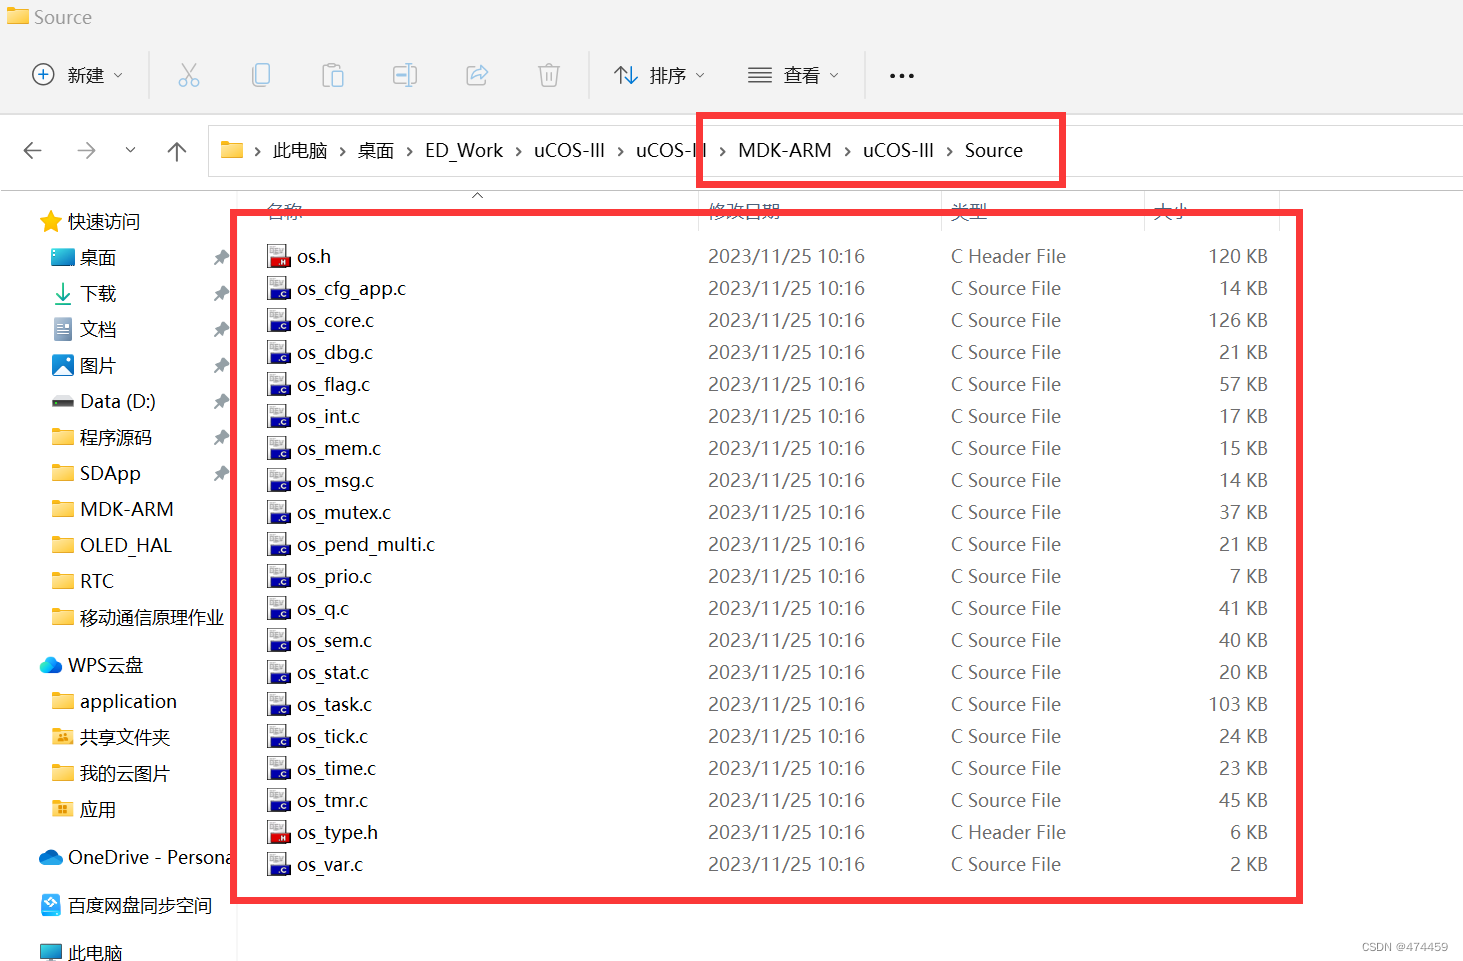The image size is (1463, 961).
Task: Select 百度网盘同步空间 in sidebar
Action: 140,906
